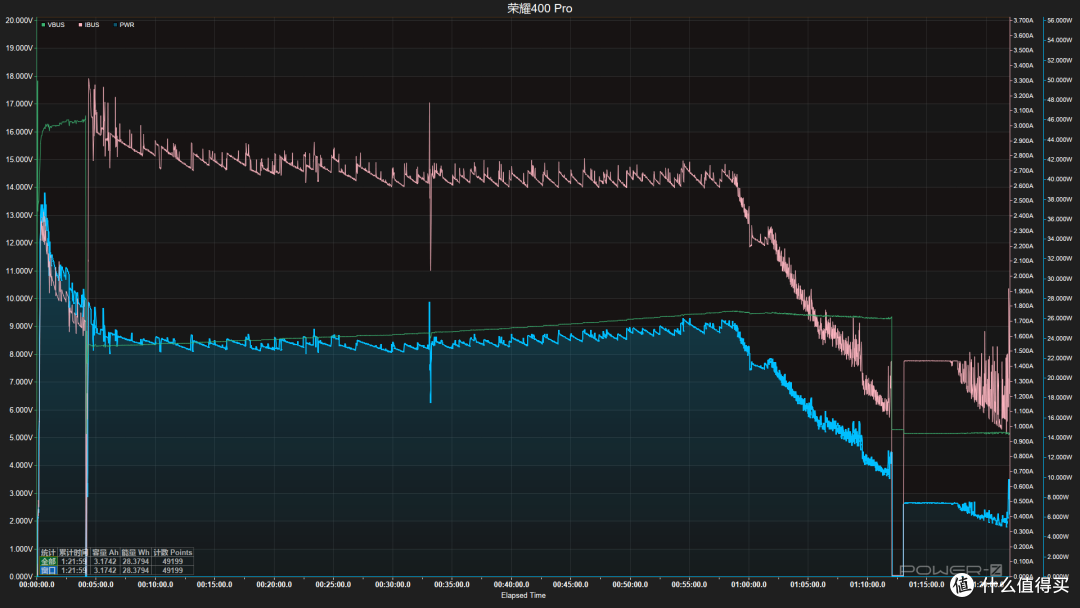1080x608 pixels.
Task: Toggle the VBUS series in the legend
Action: point(53,25)
